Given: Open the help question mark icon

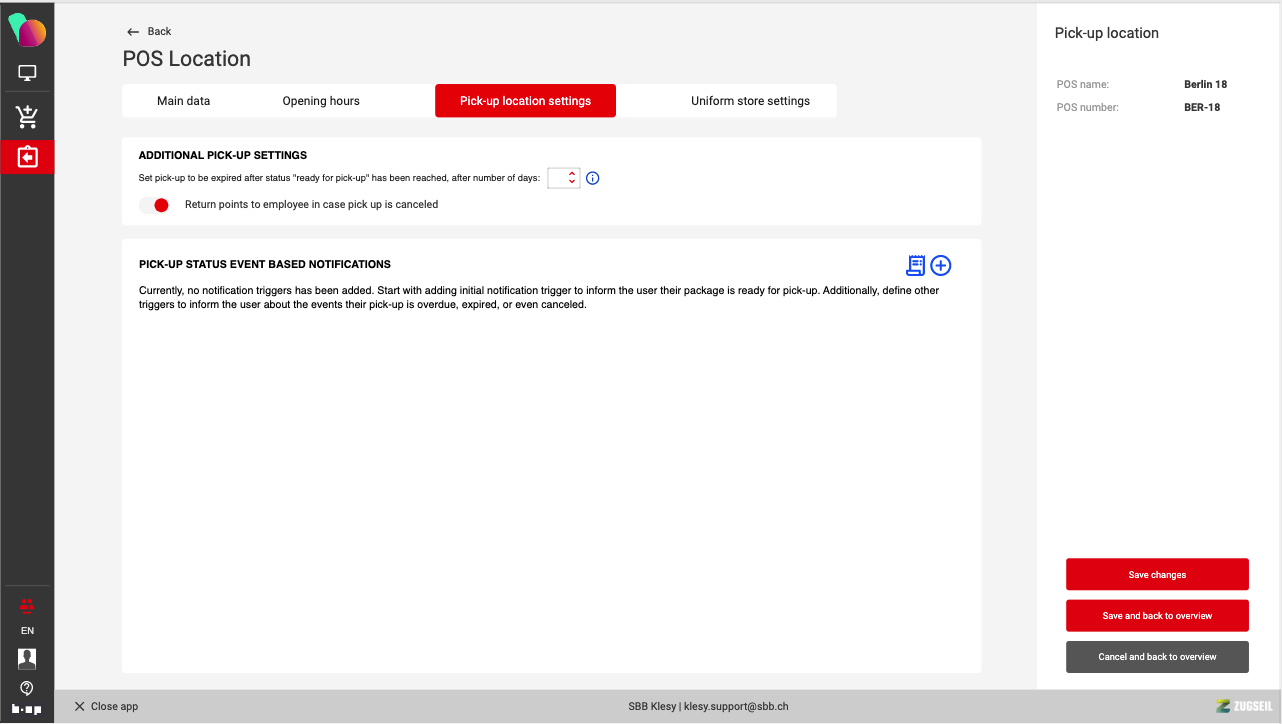Looking at the screenshot, I should (x=27, y=688).
